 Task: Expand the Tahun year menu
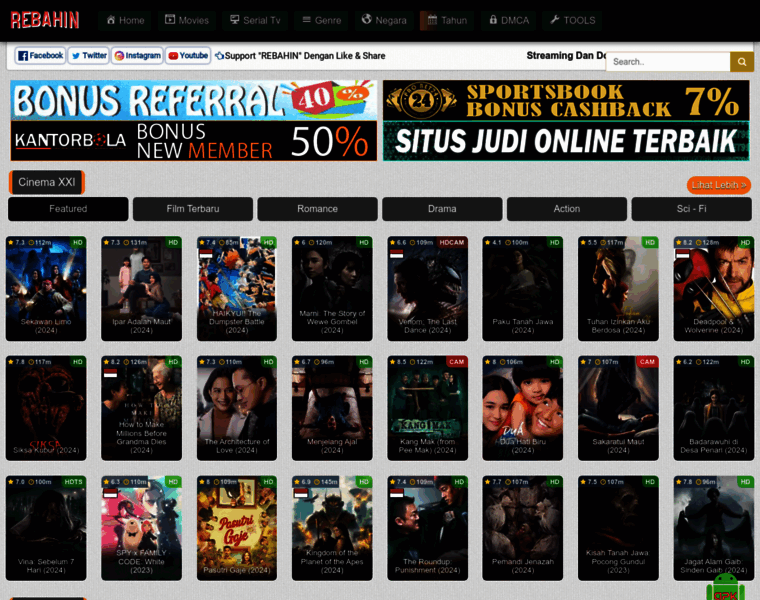[x=447, y=20]
